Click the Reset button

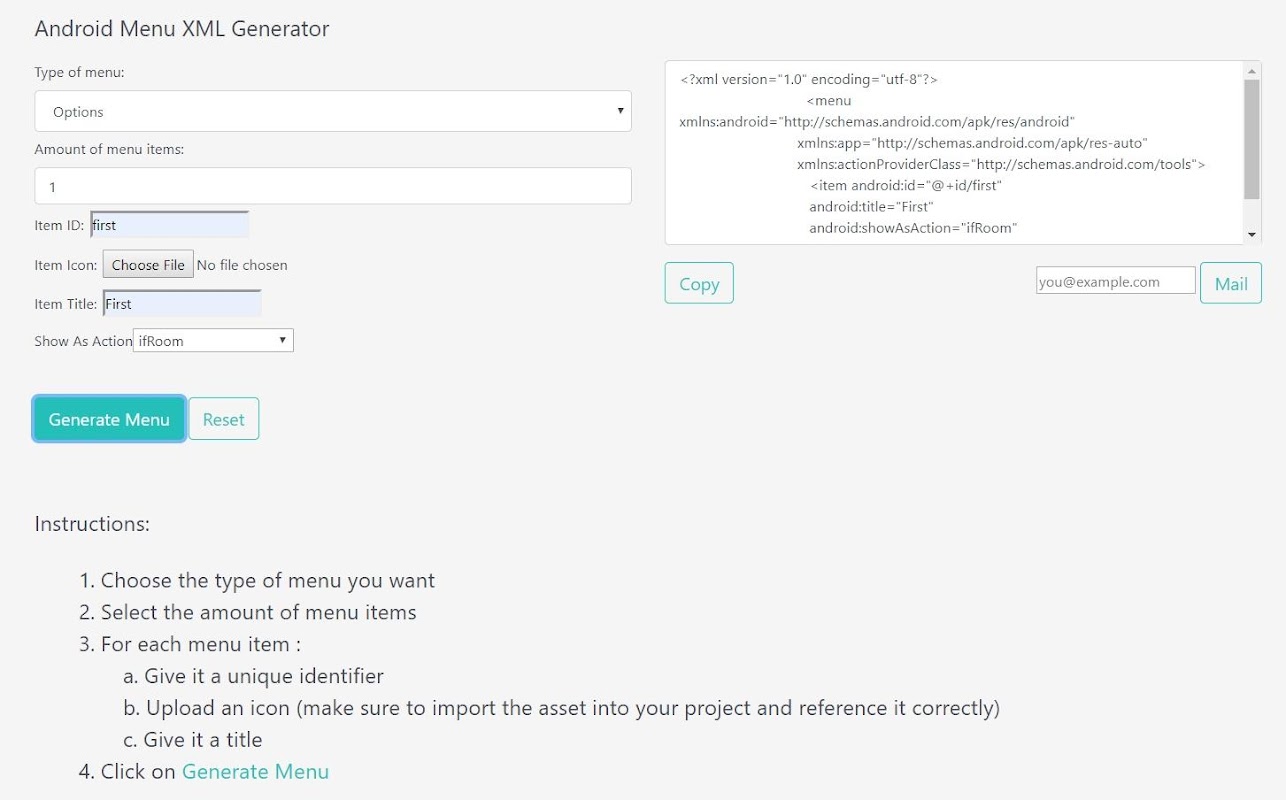pyautogui.click(x=224, y=419)
